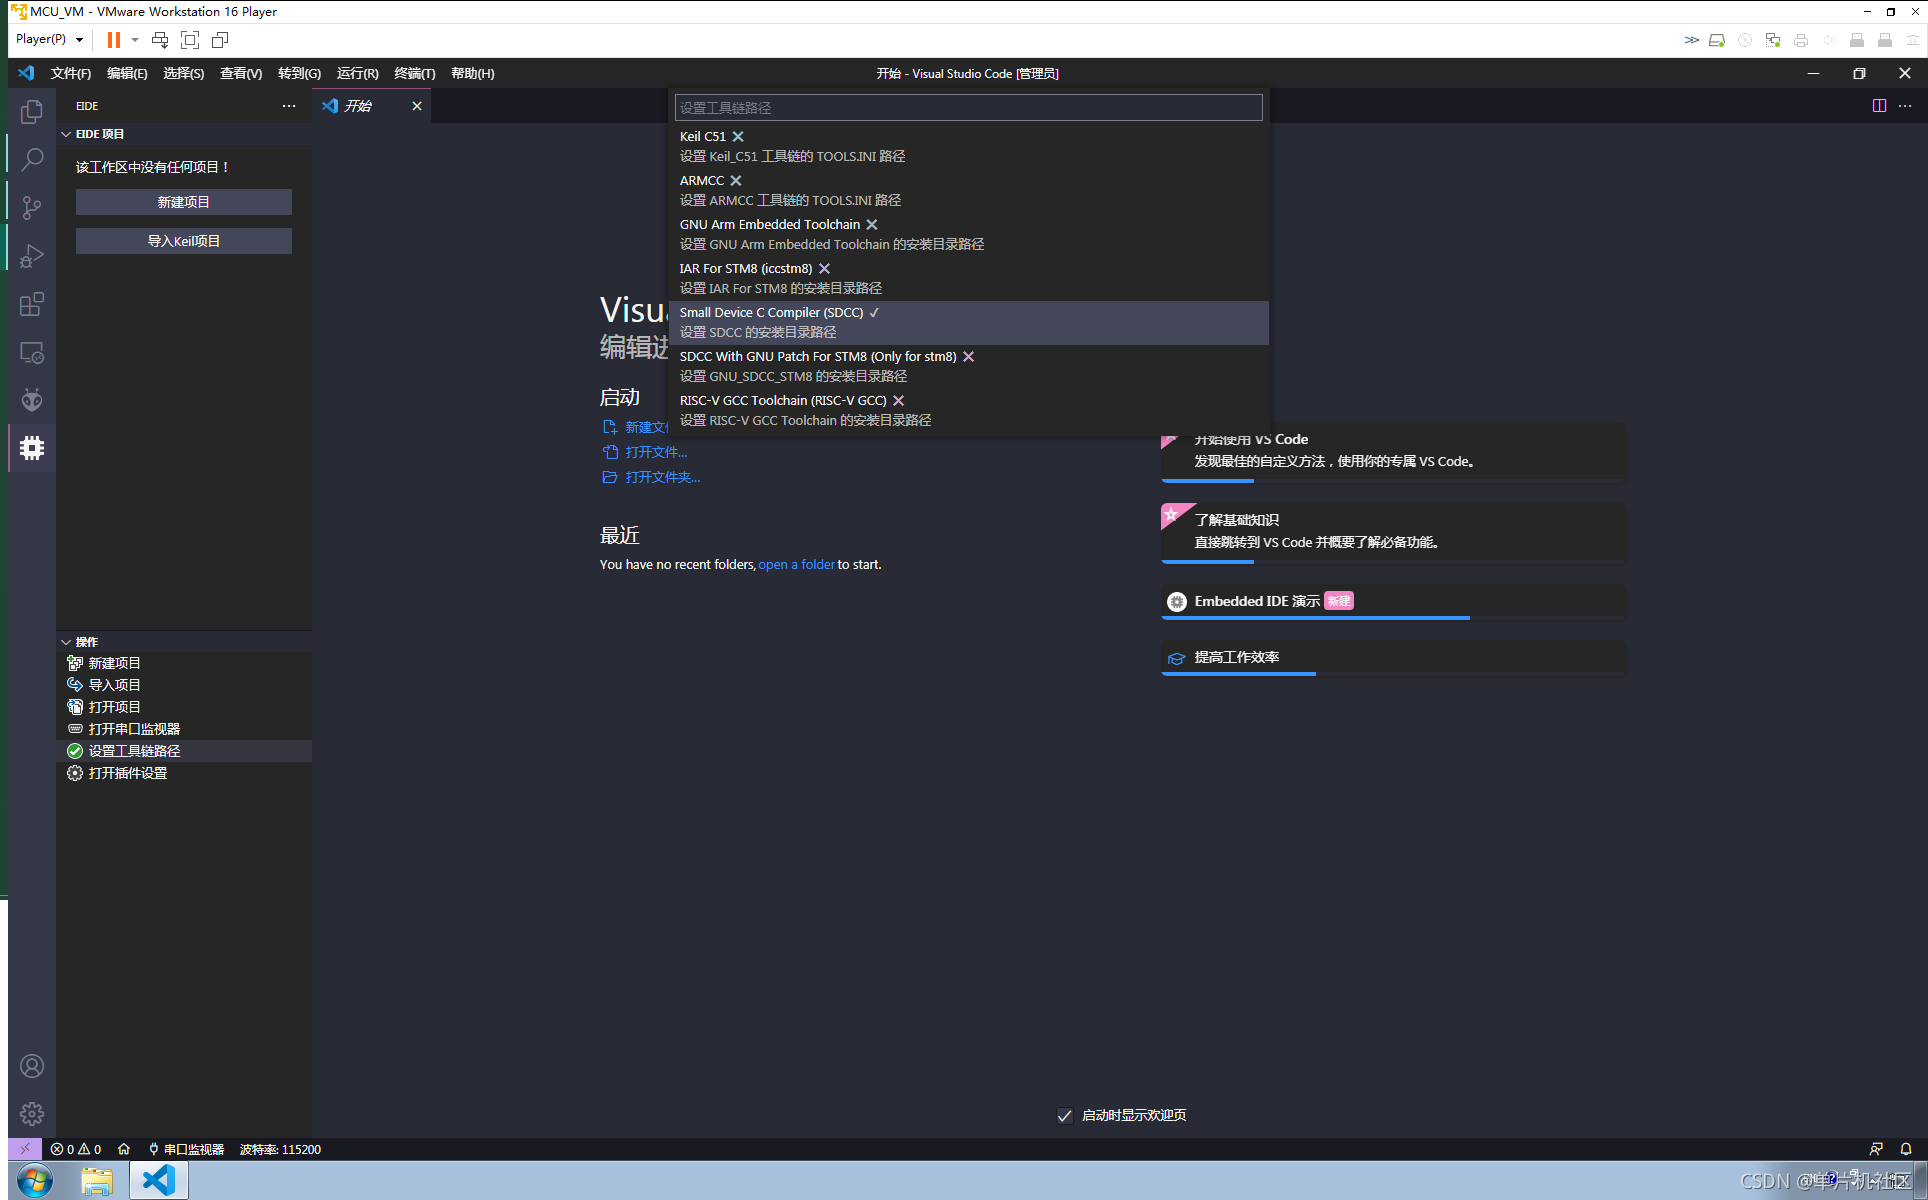The image size is (1928, 1200).
Task: Open the notifications bell
Action: pyautogui.click(x=1905, y=1149)
